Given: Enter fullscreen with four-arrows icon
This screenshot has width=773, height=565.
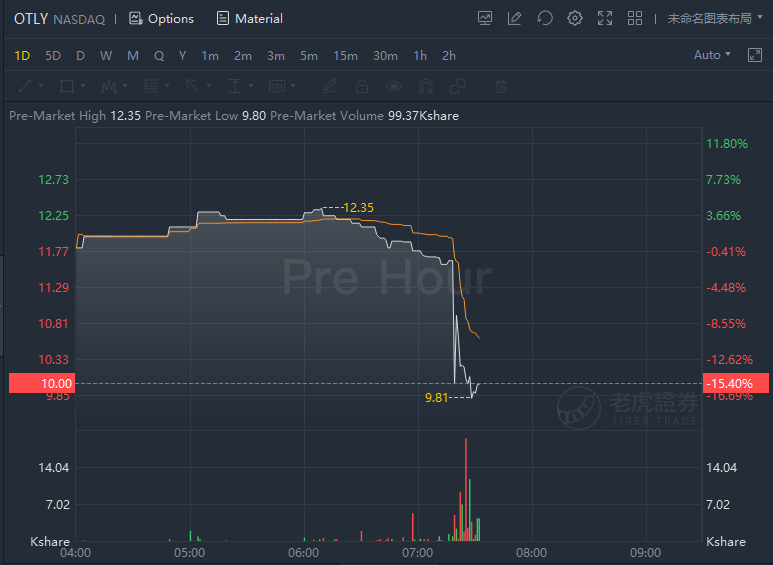Looking at the screenshot, I should (x=604, y=19).
